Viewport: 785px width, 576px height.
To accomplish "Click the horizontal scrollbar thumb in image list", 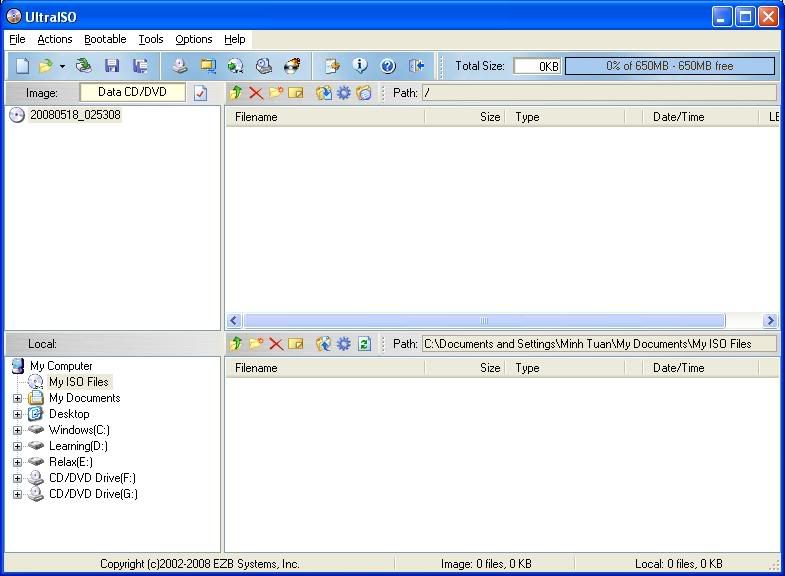I will (x=484, y=320).
